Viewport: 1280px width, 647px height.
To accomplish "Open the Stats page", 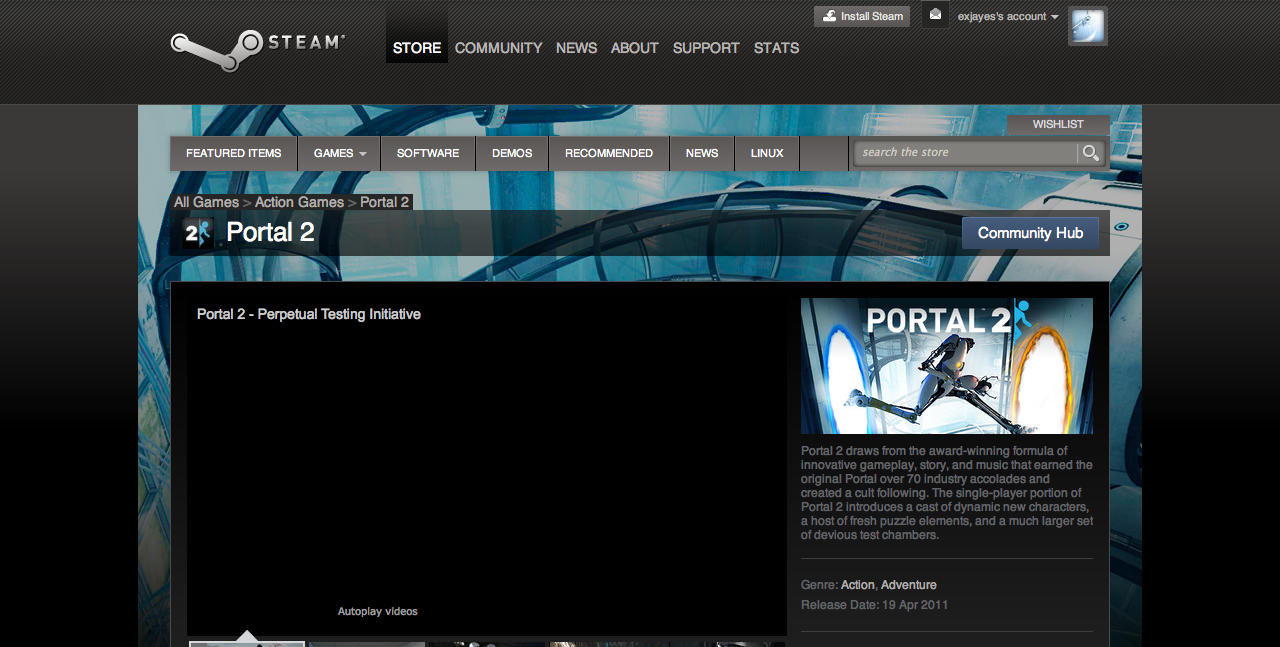I will [776, 47].
